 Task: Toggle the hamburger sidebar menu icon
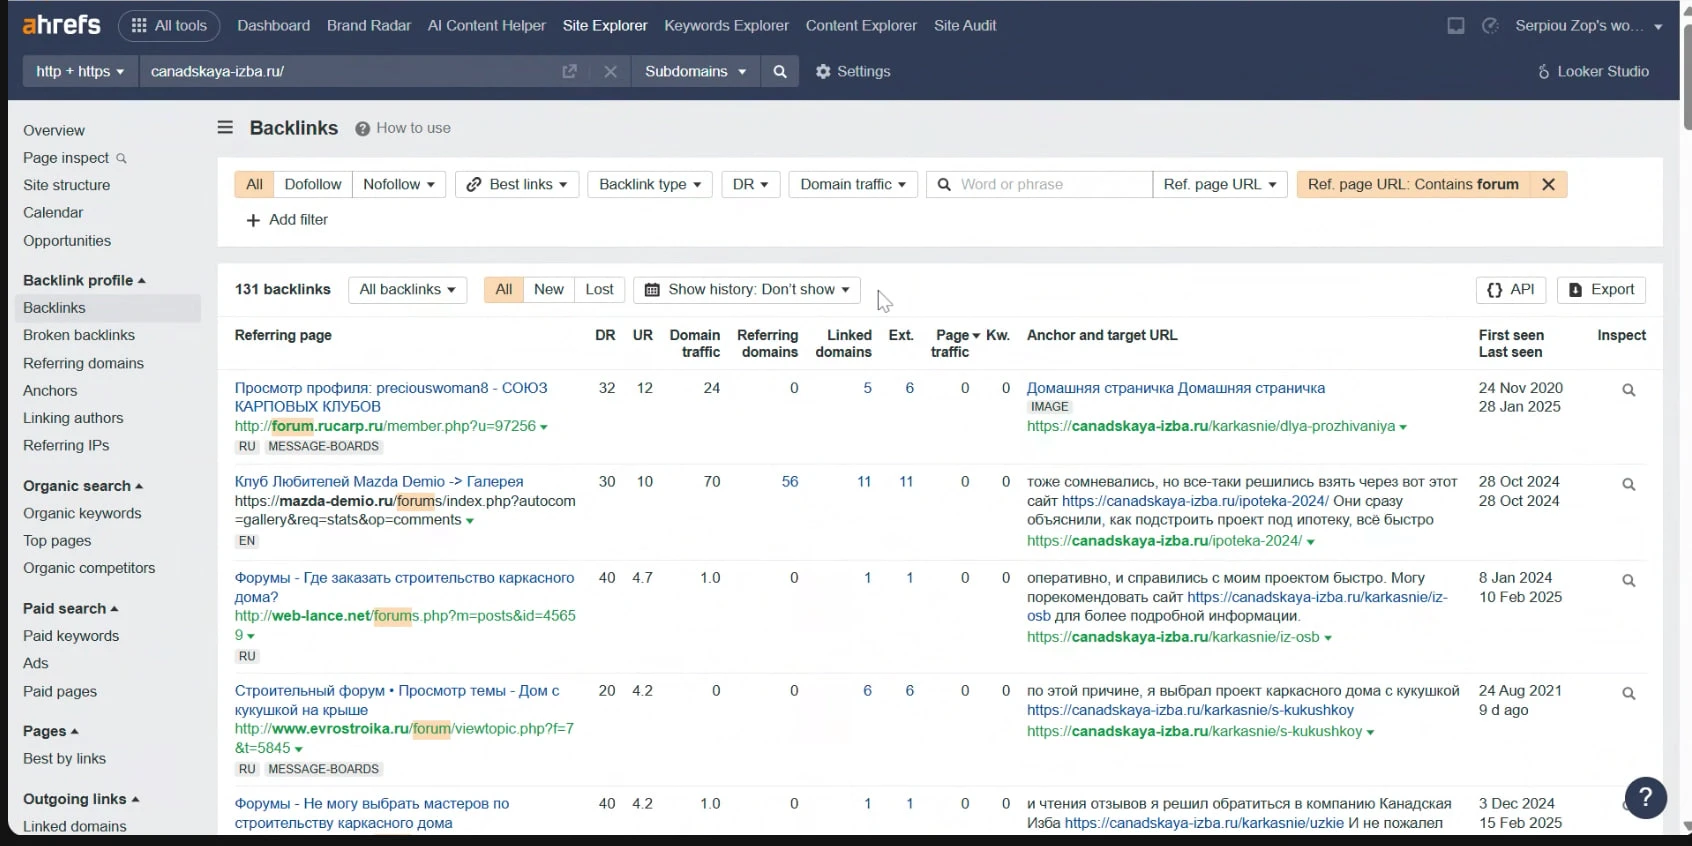[225, 128]
